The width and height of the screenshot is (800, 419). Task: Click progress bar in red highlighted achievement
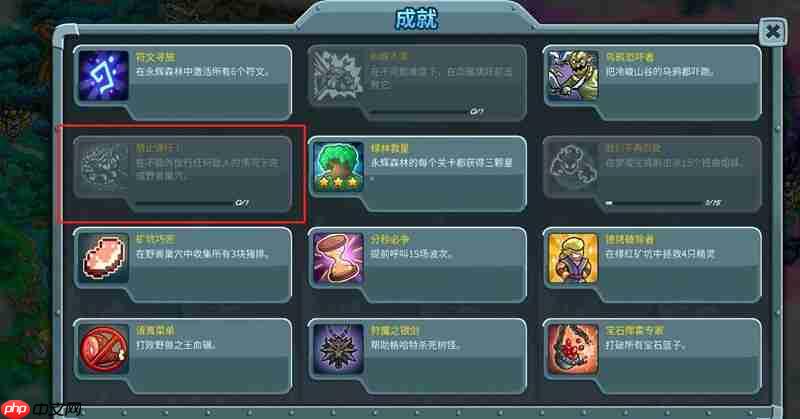184,203
